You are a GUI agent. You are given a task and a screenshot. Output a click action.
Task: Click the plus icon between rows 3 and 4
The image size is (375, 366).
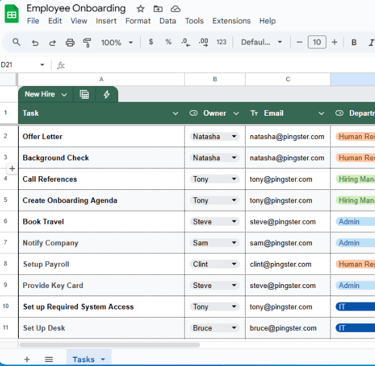(12, 168)
